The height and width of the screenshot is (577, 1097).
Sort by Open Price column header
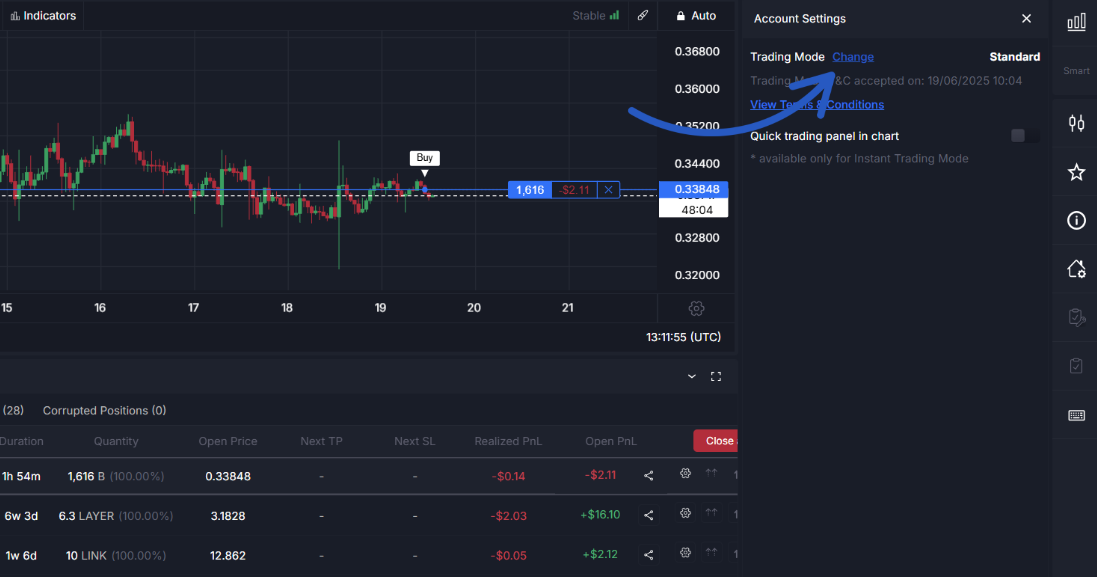point(227,441)
